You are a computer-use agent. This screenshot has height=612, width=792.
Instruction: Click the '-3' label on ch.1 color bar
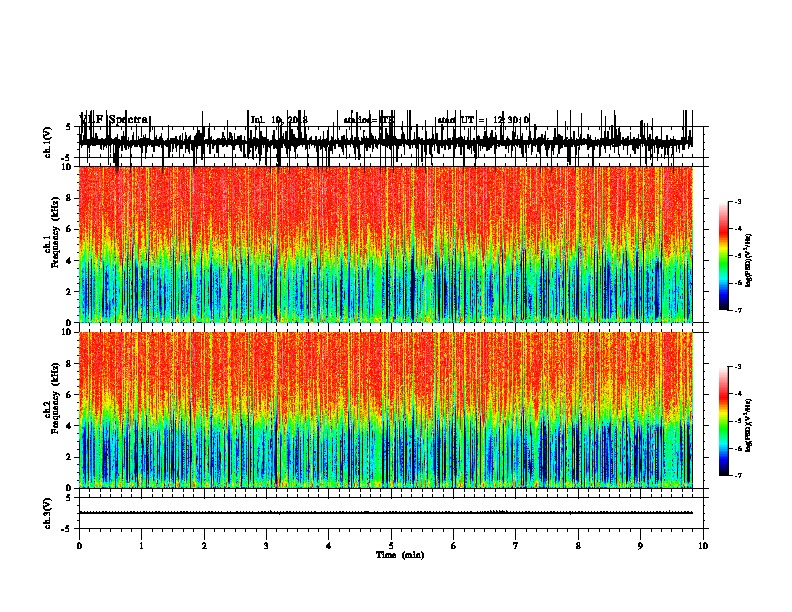coord(737,202)
